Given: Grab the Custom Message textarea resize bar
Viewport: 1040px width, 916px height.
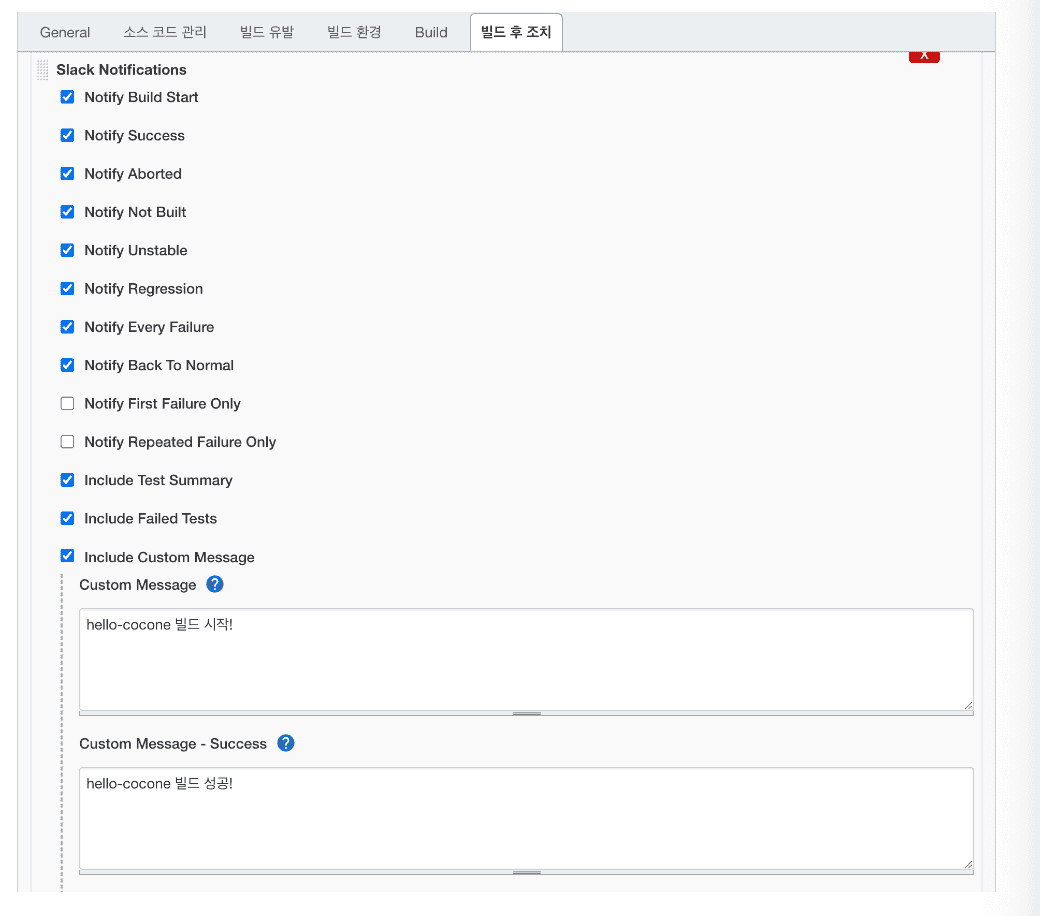Looking at the screenshot, I should (526, 714).
